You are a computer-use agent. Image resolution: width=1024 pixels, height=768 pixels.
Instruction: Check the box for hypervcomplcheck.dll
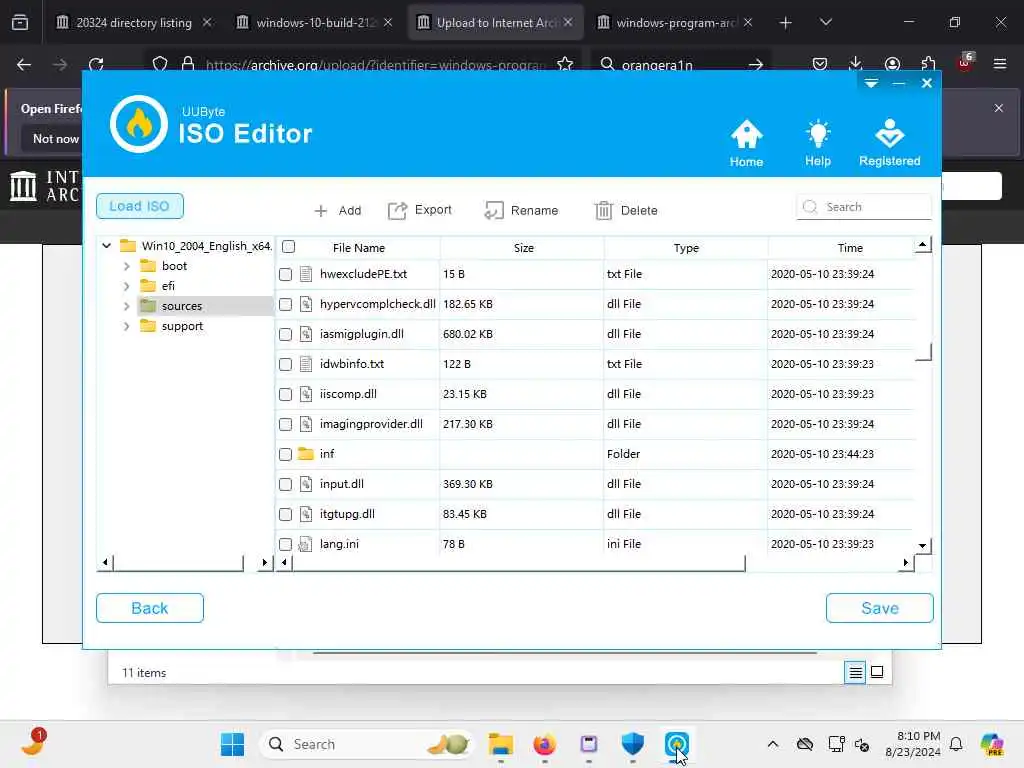point(285,304)
